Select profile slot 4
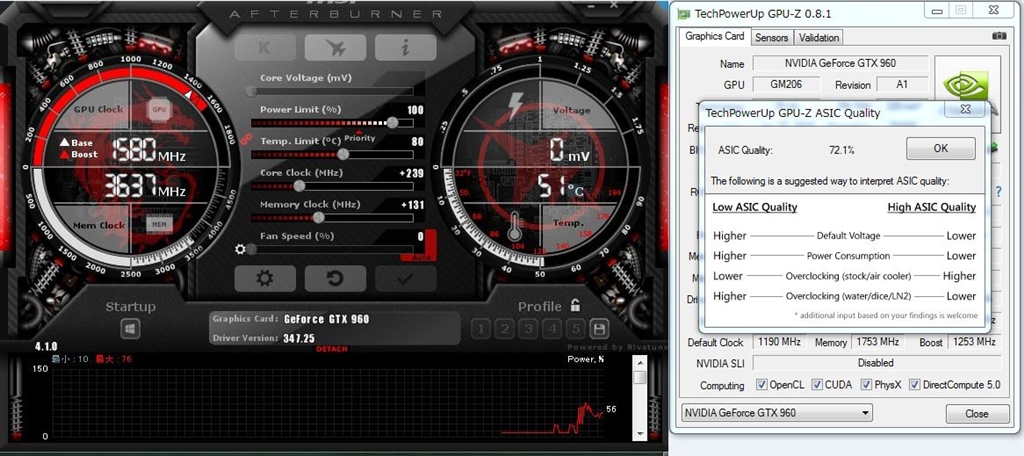Image resolution: width=1024 pixels, height=456 pixels. click(553, 329)
